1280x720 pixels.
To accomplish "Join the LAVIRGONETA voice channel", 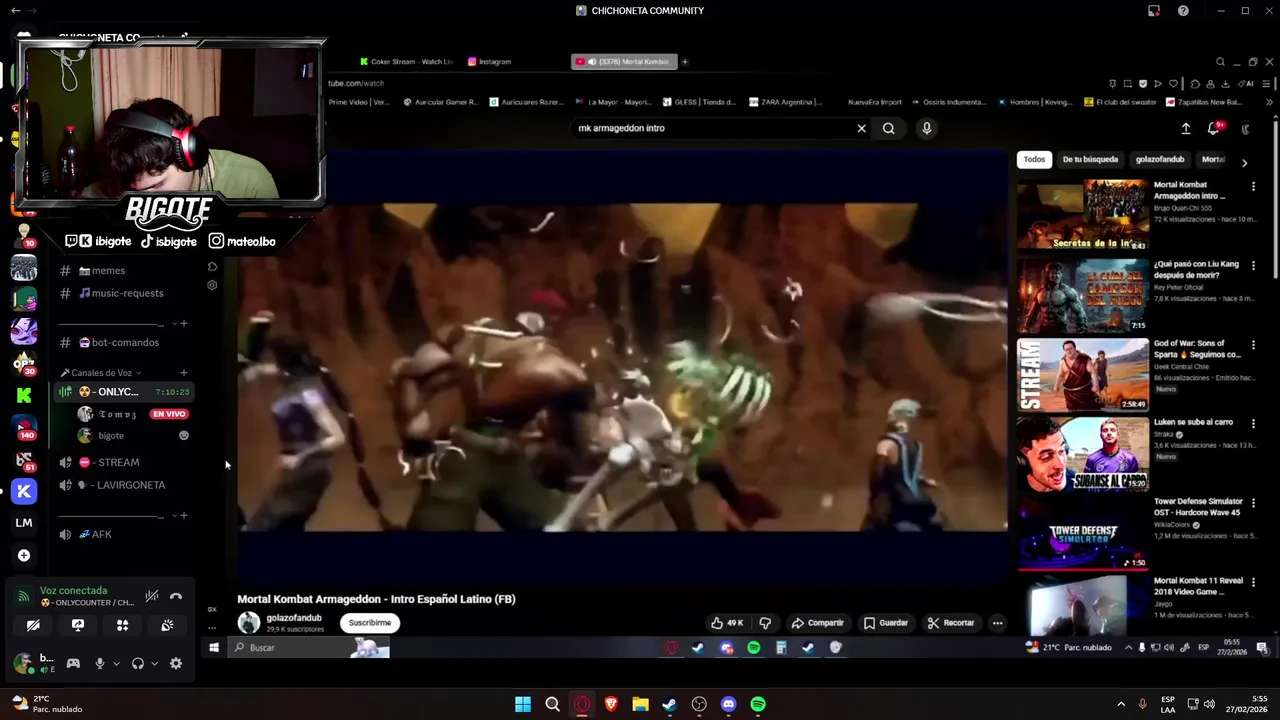I will (x=125, y=485).
